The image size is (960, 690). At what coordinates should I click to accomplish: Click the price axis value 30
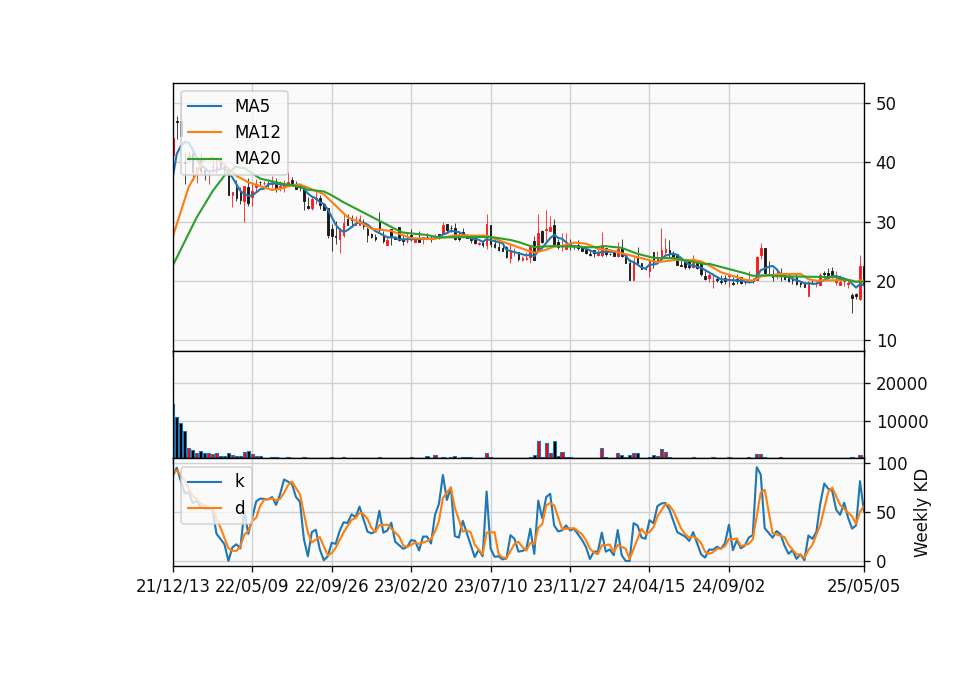pyautogui.click(x=886, y=223)
